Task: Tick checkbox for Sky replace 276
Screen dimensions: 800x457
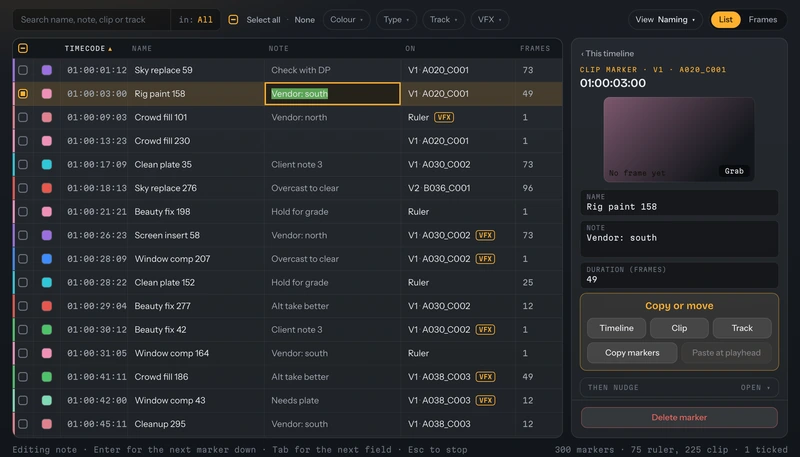Action: [x=23, y=188]
